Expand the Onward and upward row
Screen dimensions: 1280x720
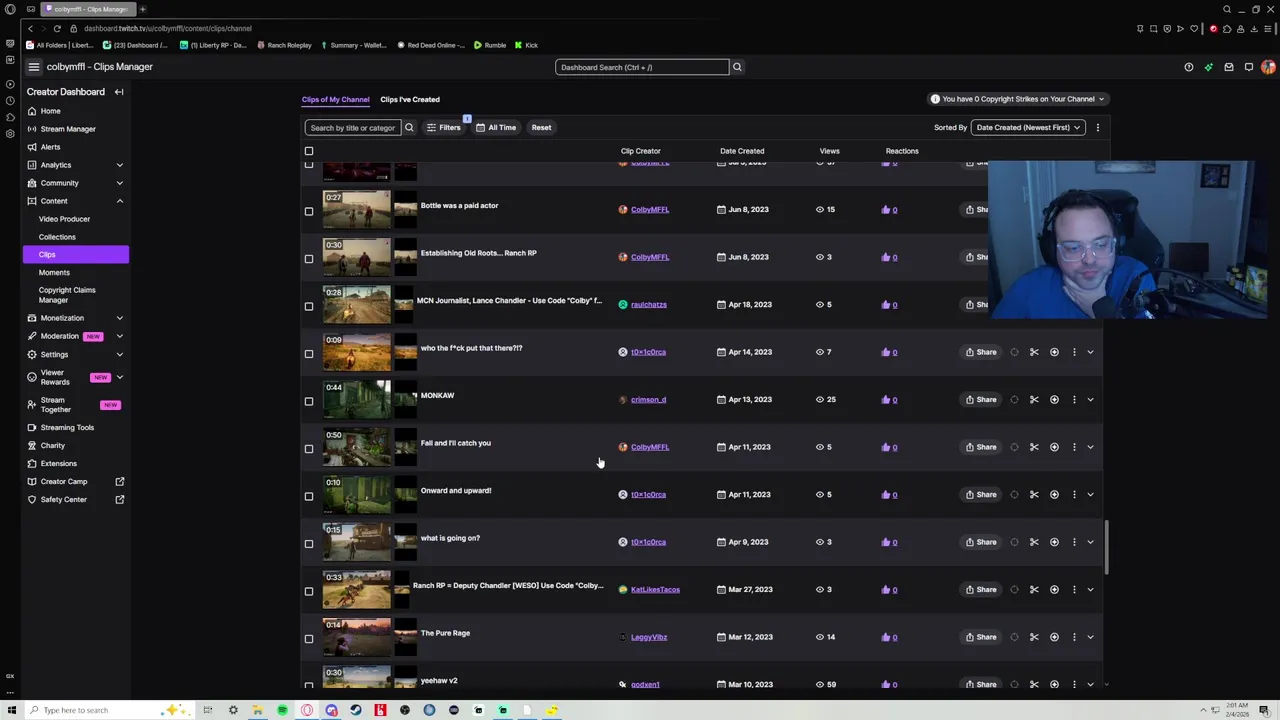coord(1090,494)
